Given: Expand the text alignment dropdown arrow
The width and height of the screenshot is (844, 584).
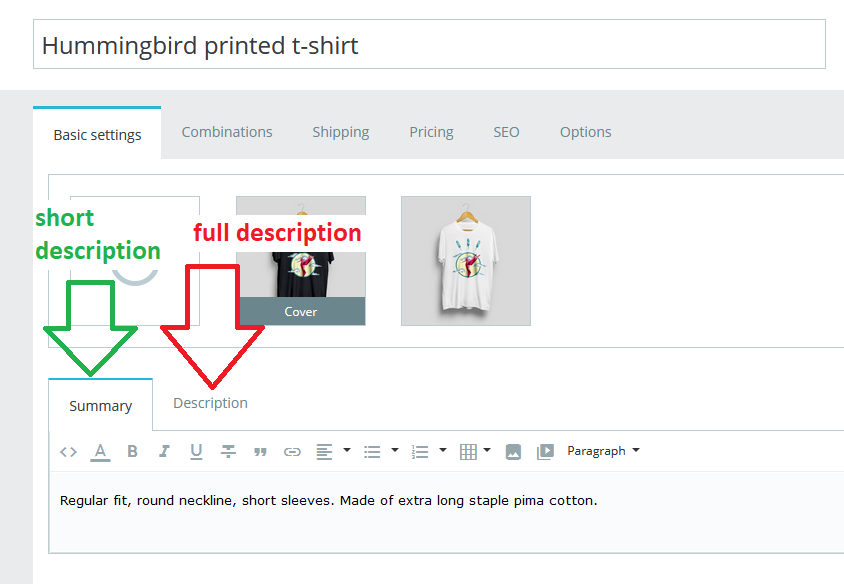Looking at the screenshot, I should point(347,450).
